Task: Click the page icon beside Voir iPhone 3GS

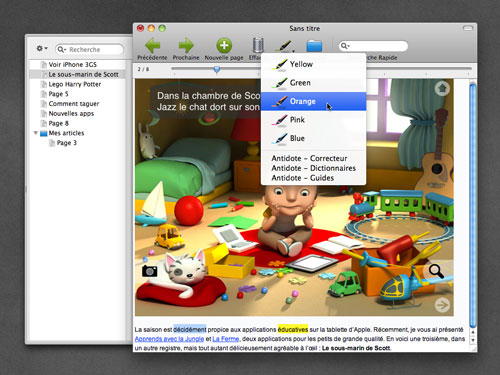Action: pyautogui.click(x=43, y=65)
